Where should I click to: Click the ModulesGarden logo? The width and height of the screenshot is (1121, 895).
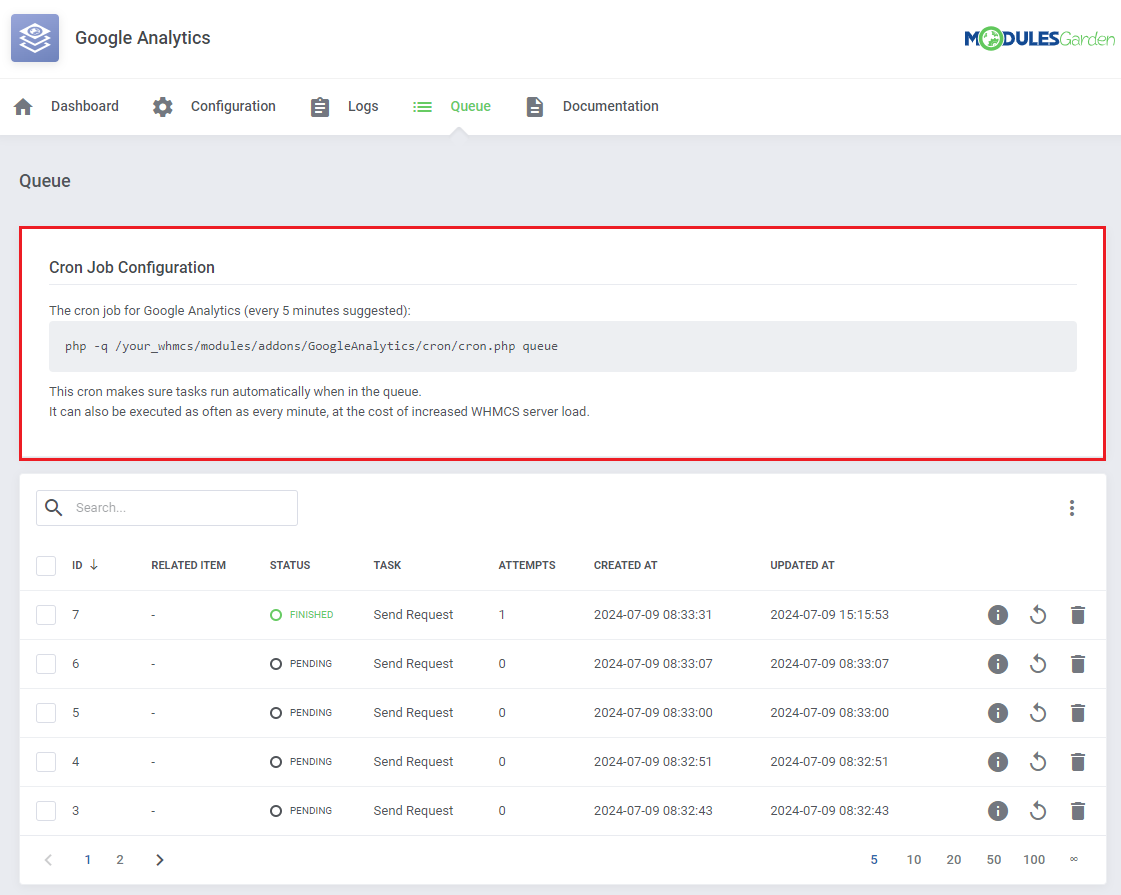point(1039,39)
